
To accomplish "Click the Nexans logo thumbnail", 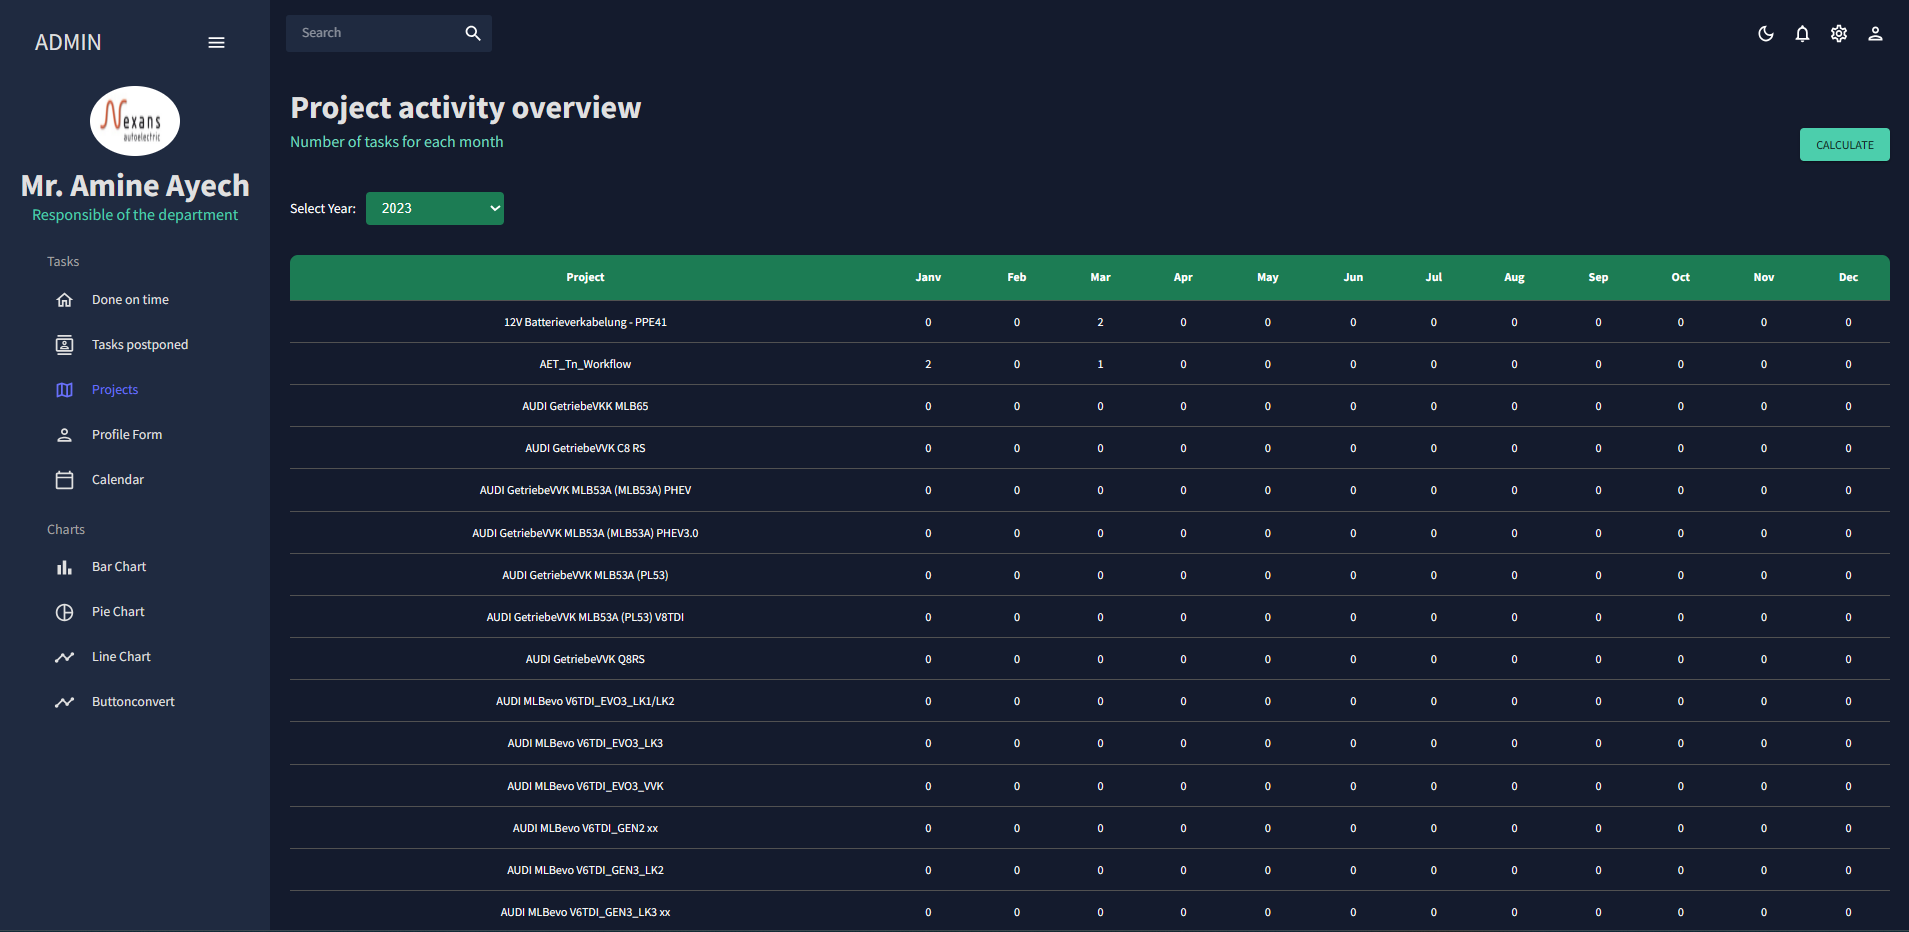I will pyautogui.click(x=135, y=121).
